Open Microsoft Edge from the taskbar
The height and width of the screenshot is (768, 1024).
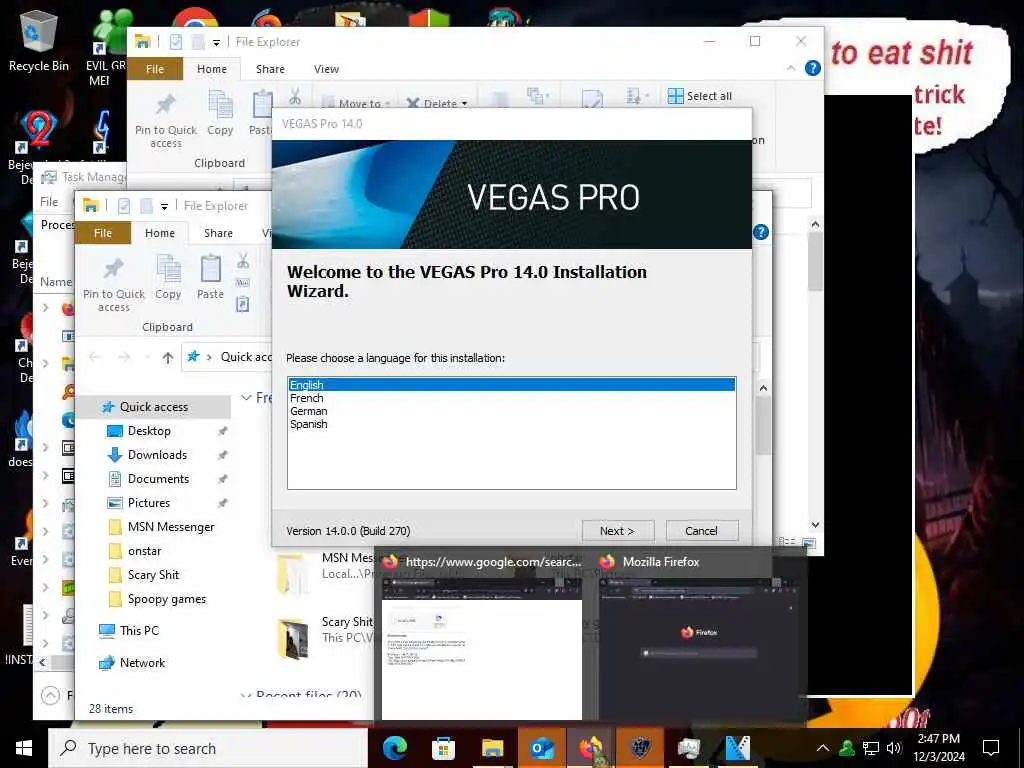coord(394,748)
